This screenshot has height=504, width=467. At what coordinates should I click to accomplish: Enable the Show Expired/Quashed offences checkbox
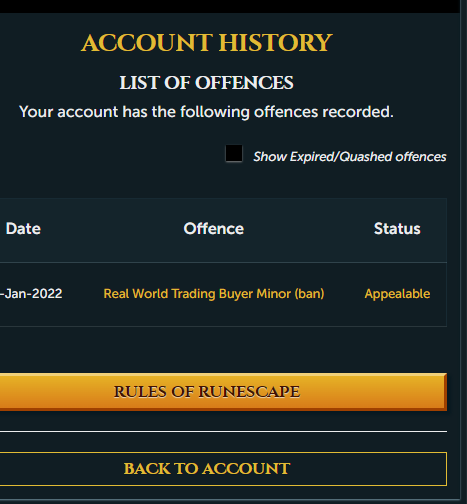click(234, 153)
